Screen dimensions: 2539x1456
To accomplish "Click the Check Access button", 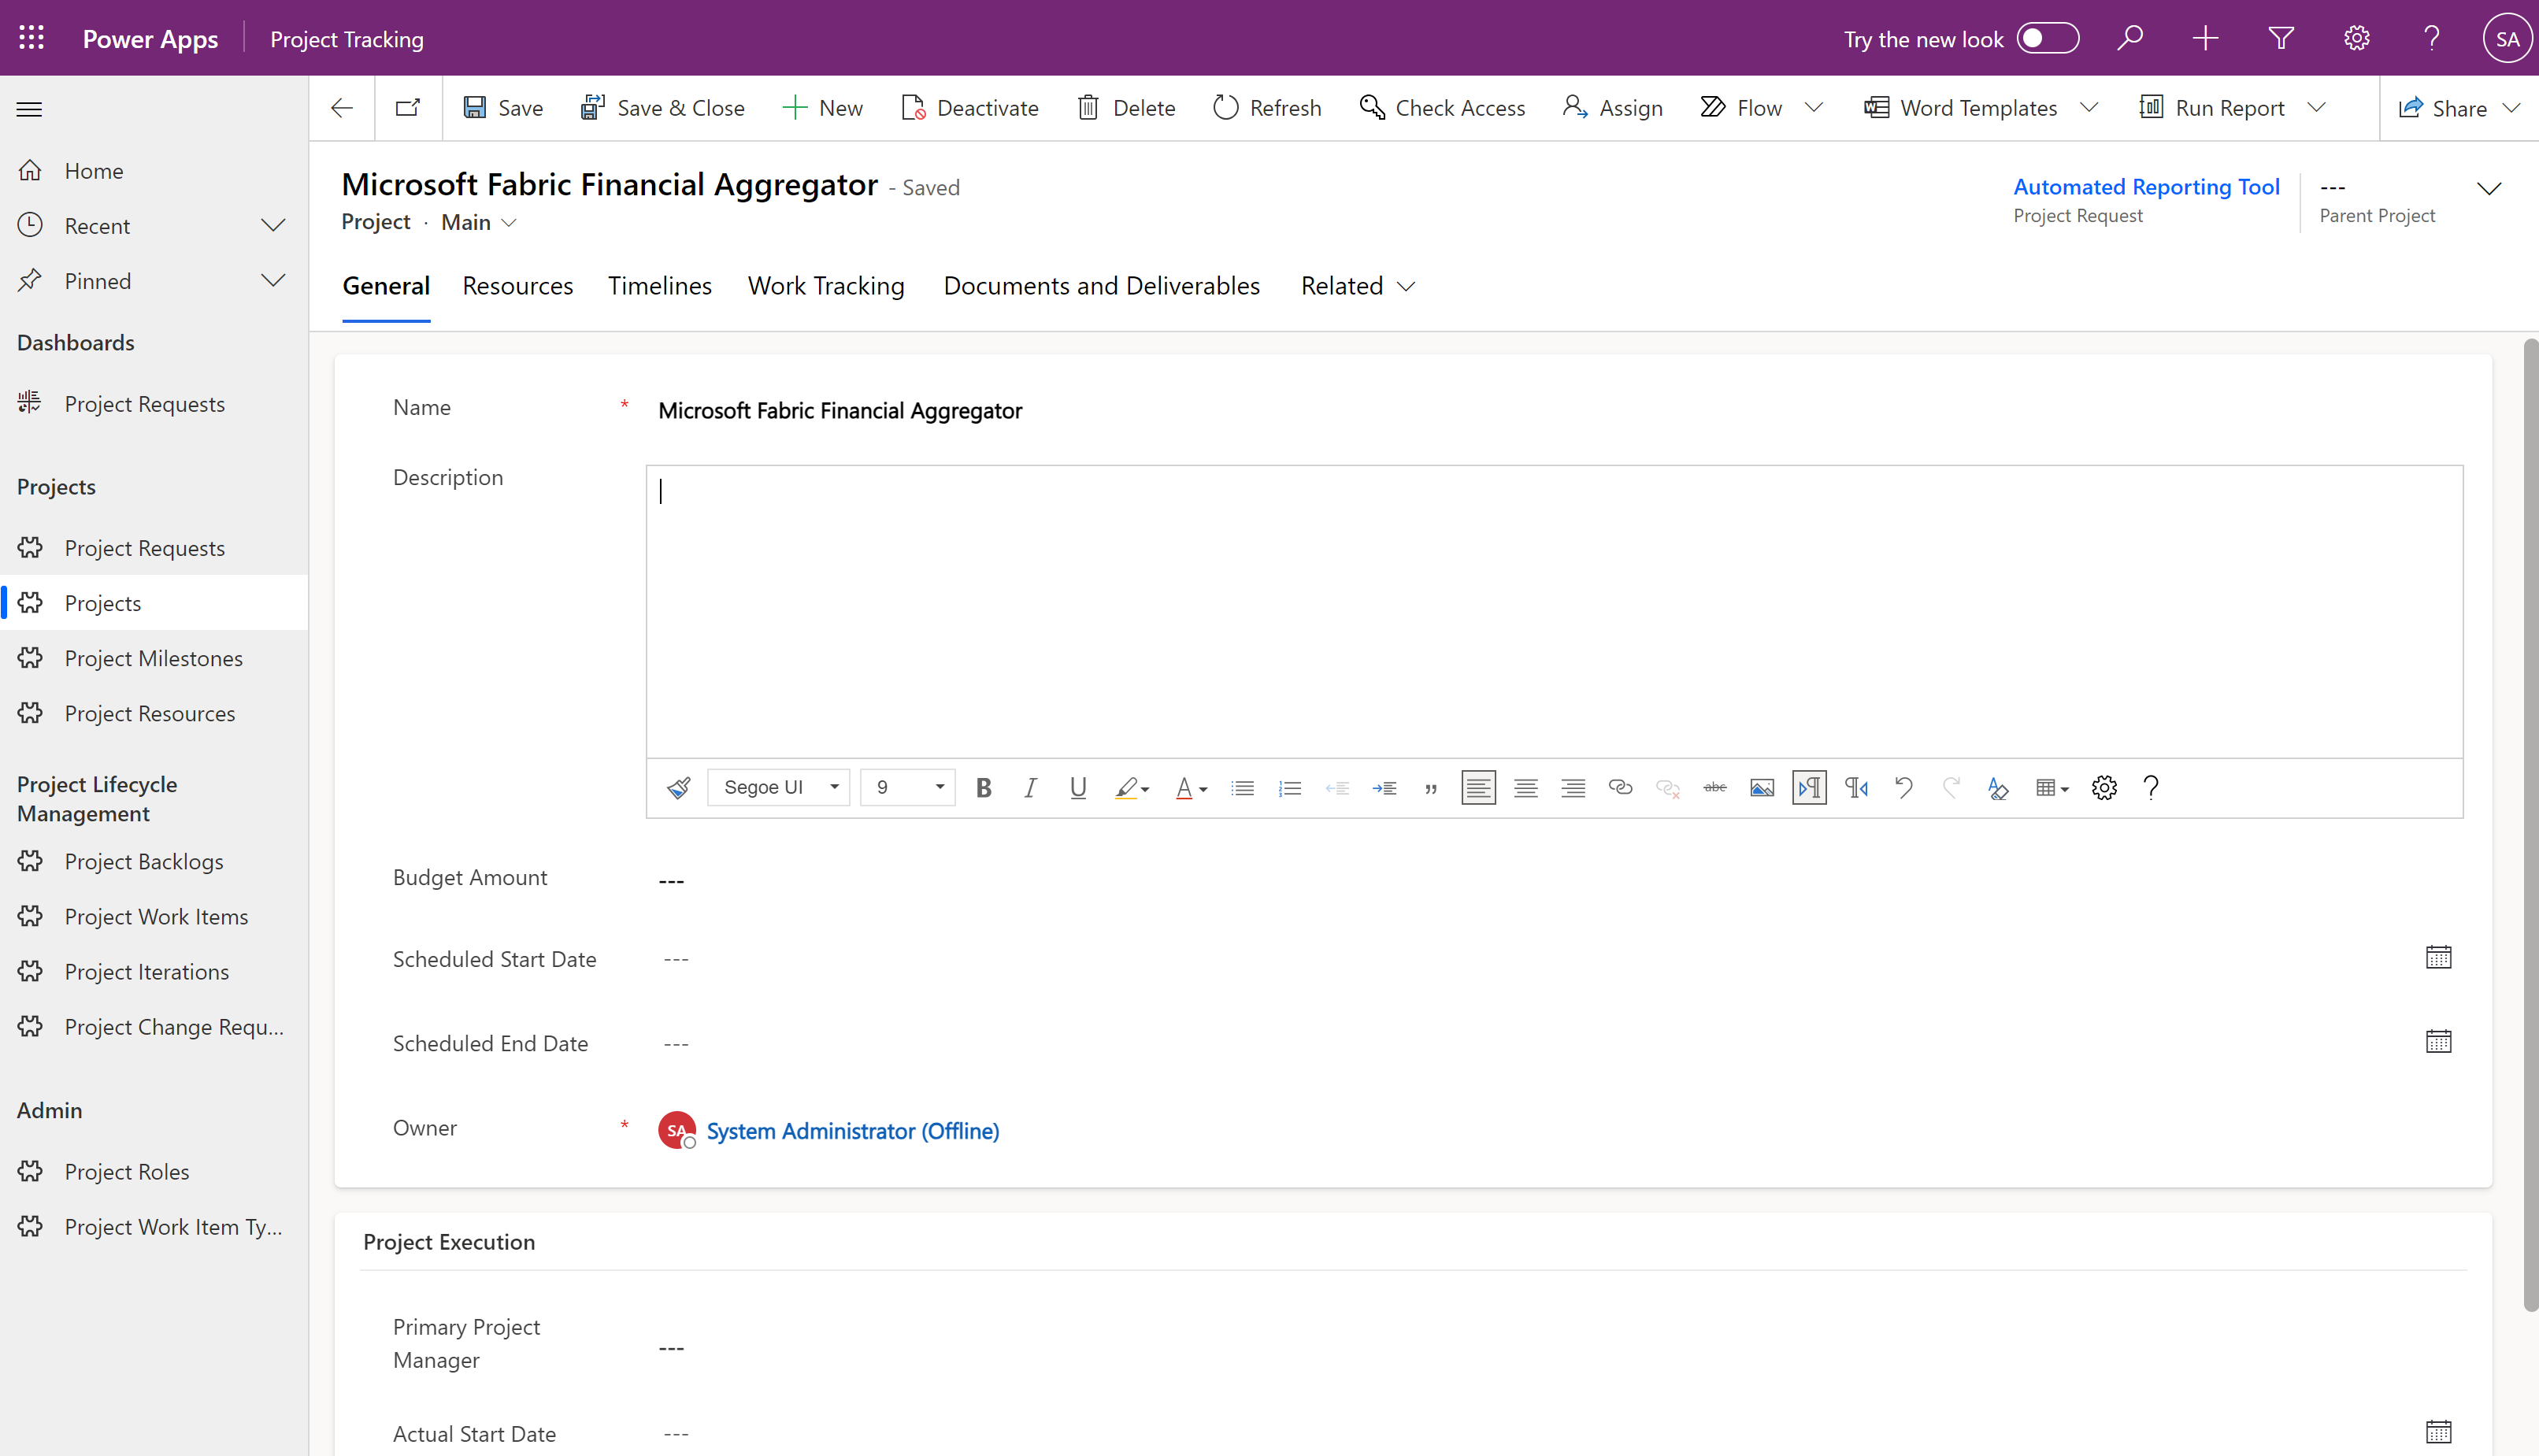I will (x=1442, y=108).
